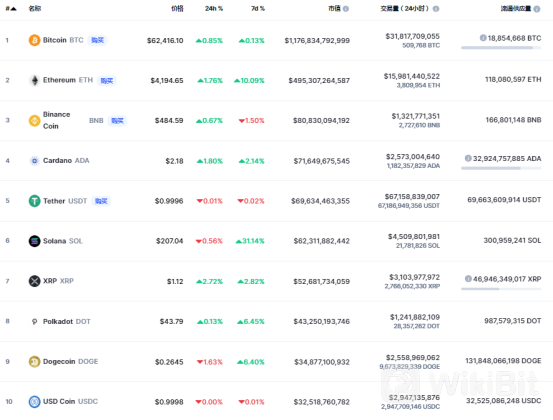Click Polkadot market cap $43,250,193,746
This screenshot has width=553, height=420.
coord(322,322)
